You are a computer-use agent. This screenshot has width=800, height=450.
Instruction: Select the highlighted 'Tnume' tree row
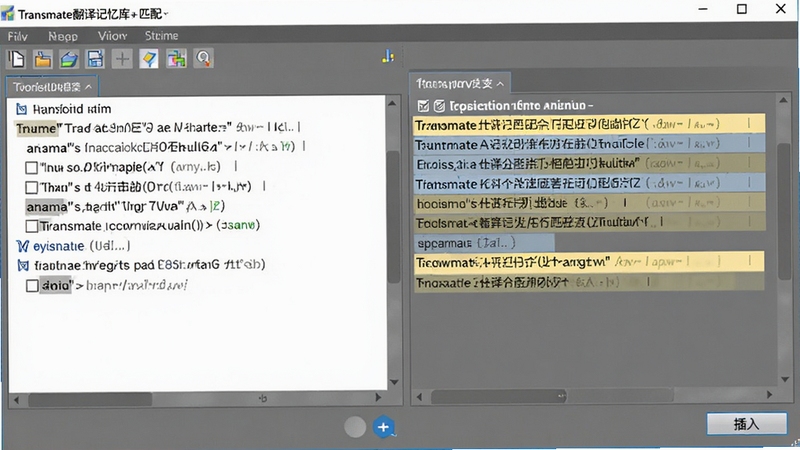(158, 128)
